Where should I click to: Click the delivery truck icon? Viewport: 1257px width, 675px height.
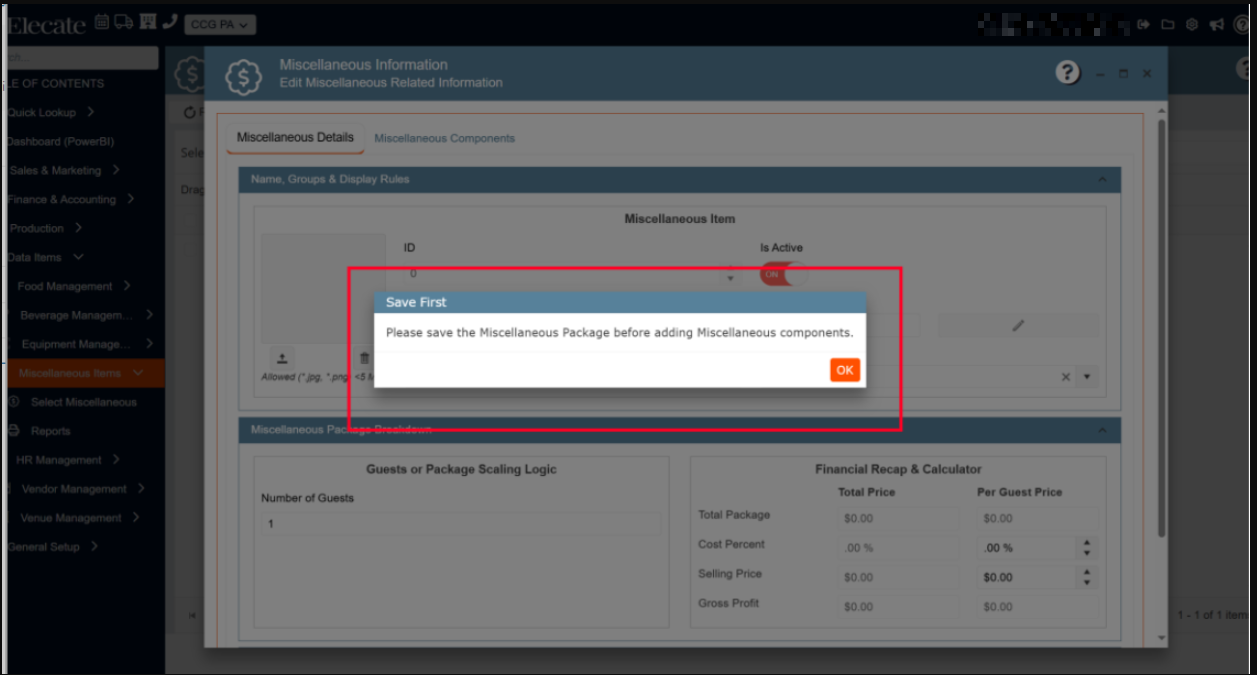(x=124, y=23)
